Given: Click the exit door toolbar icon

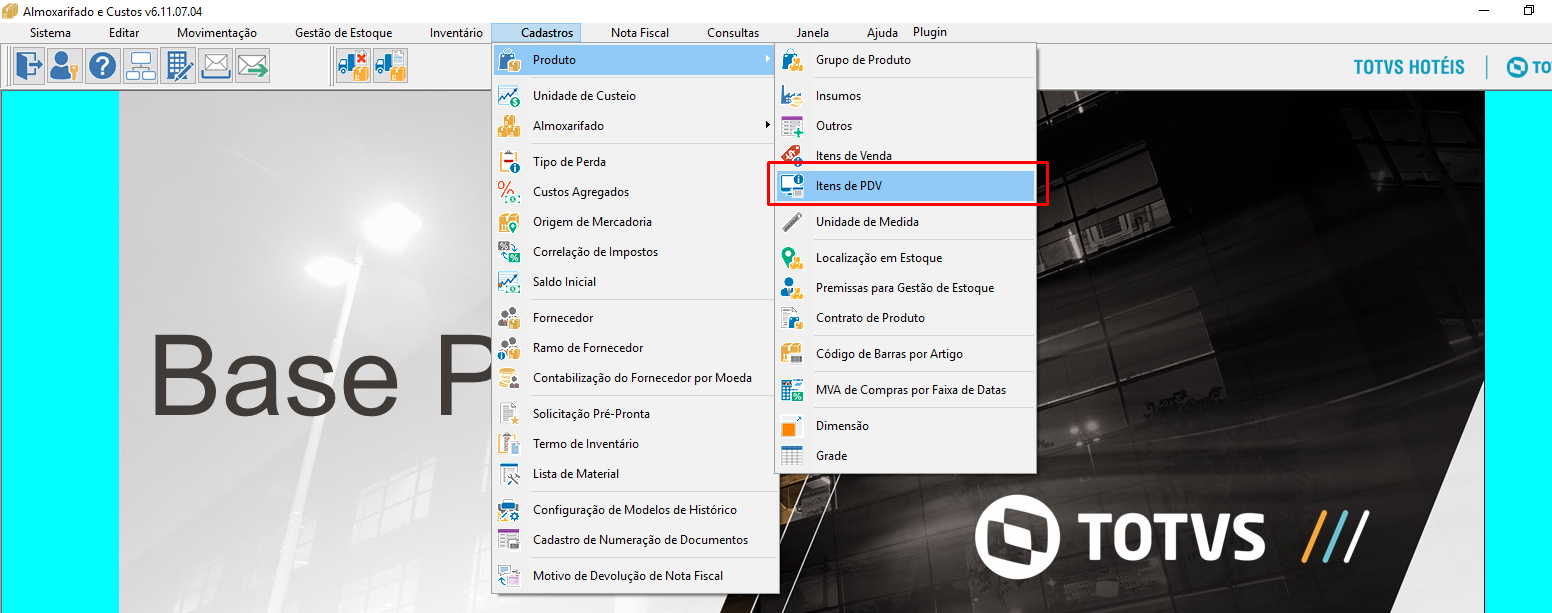Looking at the screenshot, I should pos(28,67).
